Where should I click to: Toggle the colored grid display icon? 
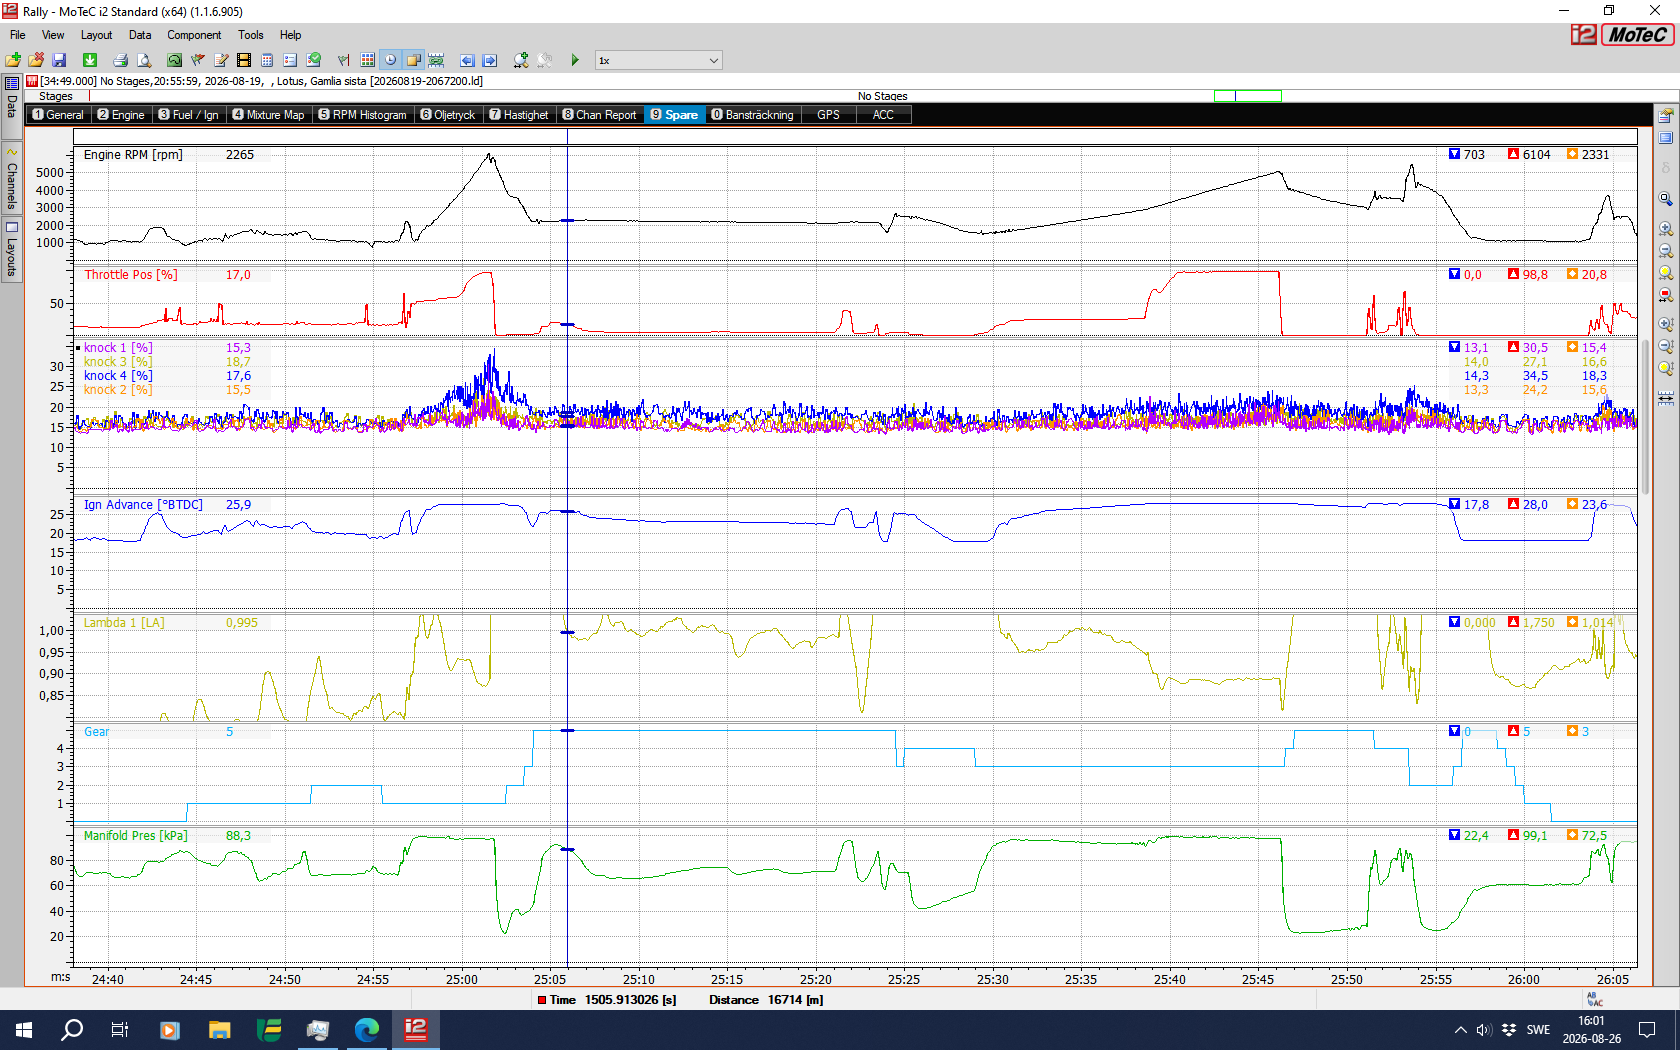pyautogui.click(x=367, y=60)
